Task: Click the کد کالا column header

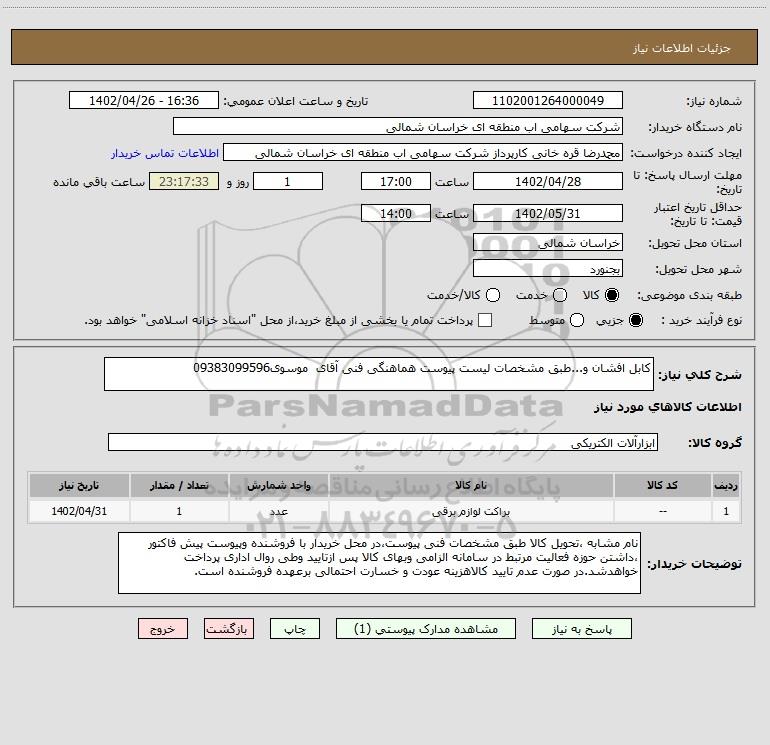Action: [662, 485]
